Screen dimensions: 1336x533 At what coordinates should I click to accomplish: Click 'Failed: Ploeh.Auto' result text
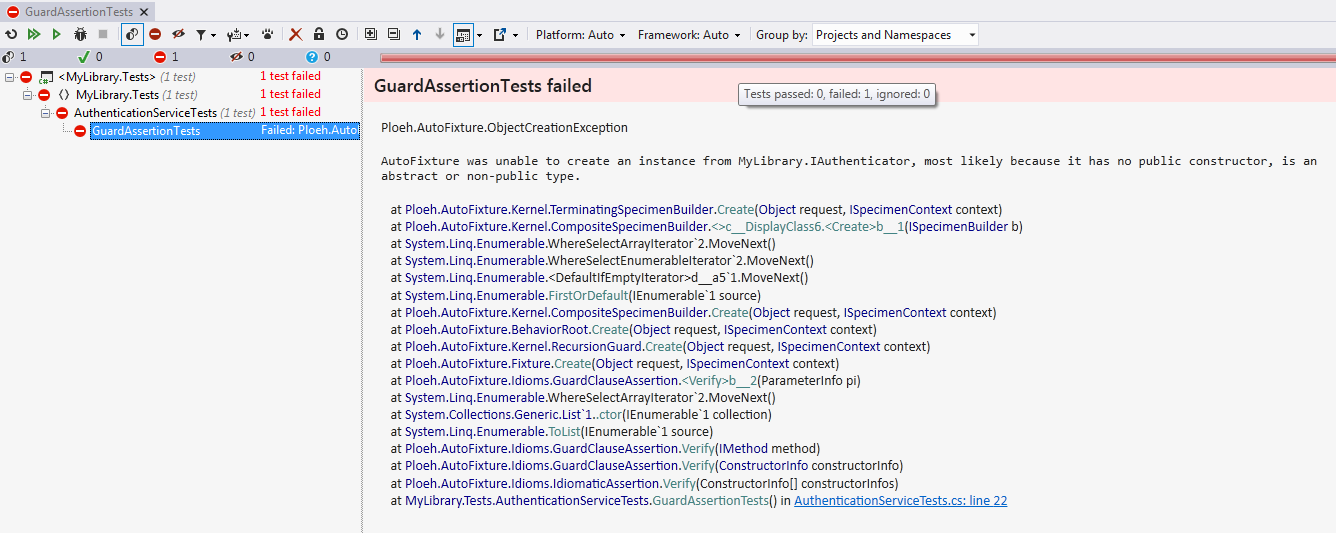coord(310,130)
